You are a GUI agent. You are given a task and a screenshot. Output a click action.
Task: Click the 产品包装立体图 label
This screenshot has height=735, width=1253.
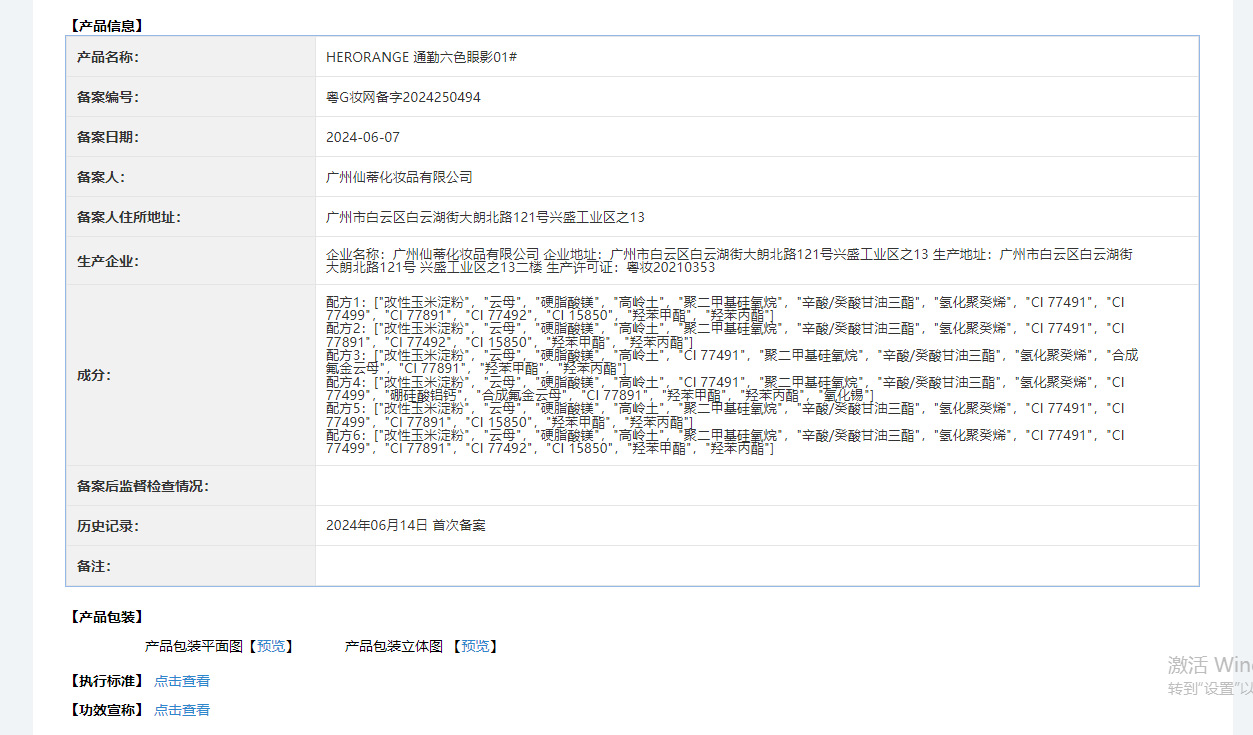point(394,646)
